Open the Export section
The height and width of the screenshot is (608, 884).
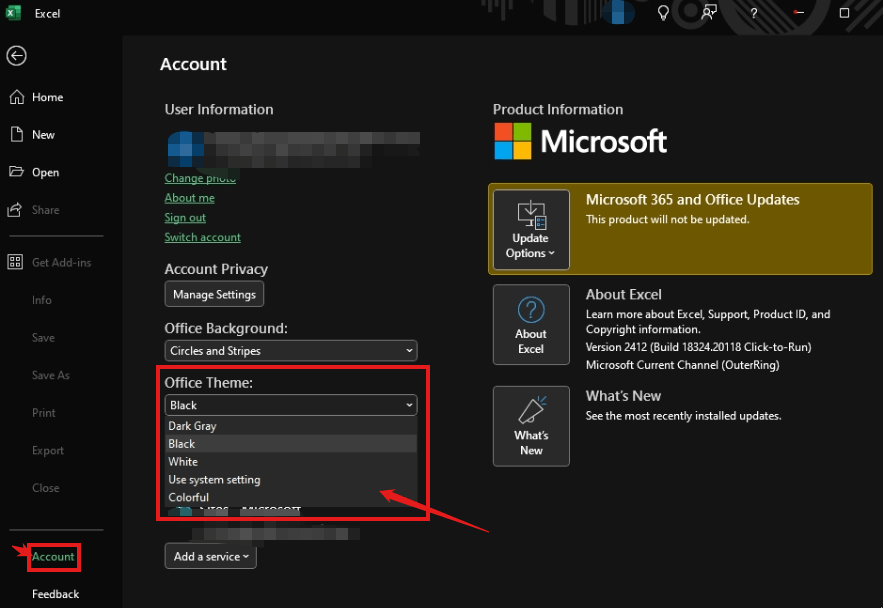[x=47, y=450]
